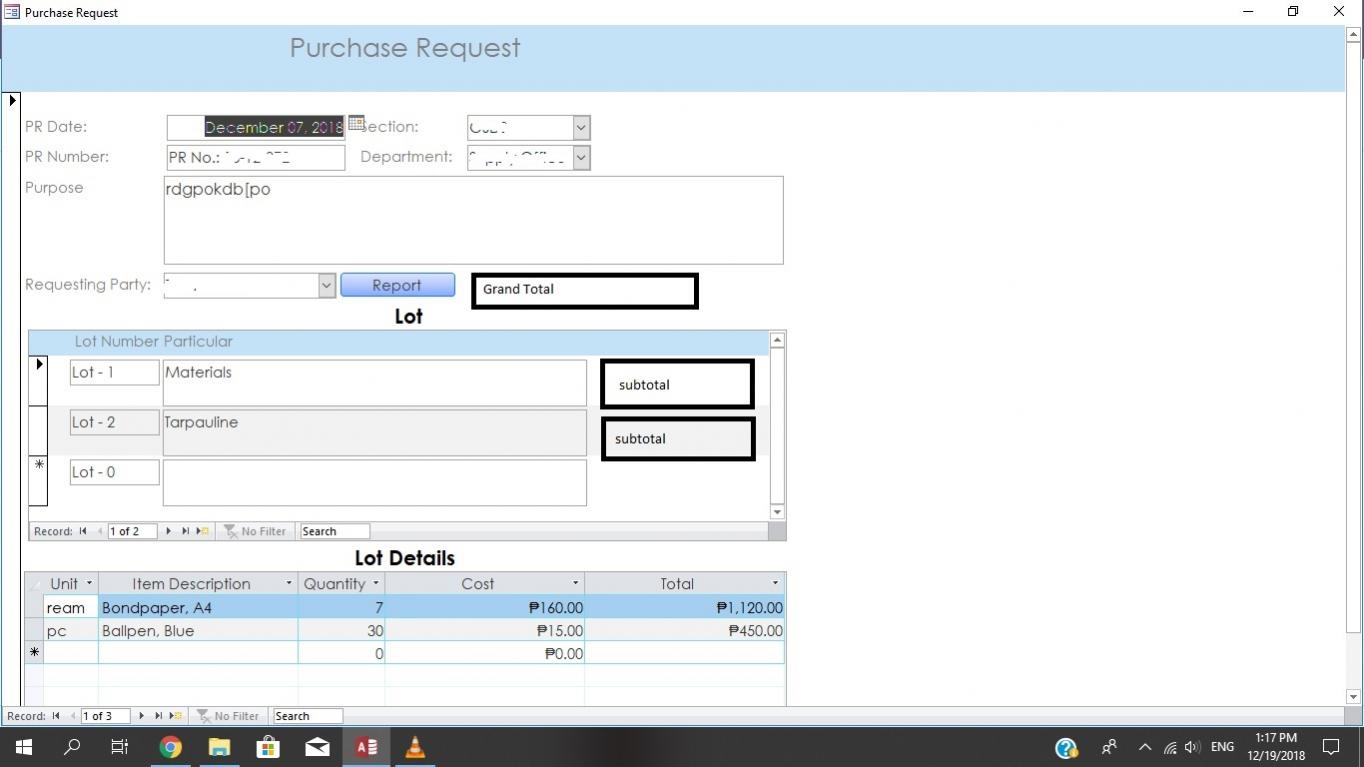Screen dimensions: 1364x767
Task: Switch to Access app on the taskbar
Action: (366, 747)
